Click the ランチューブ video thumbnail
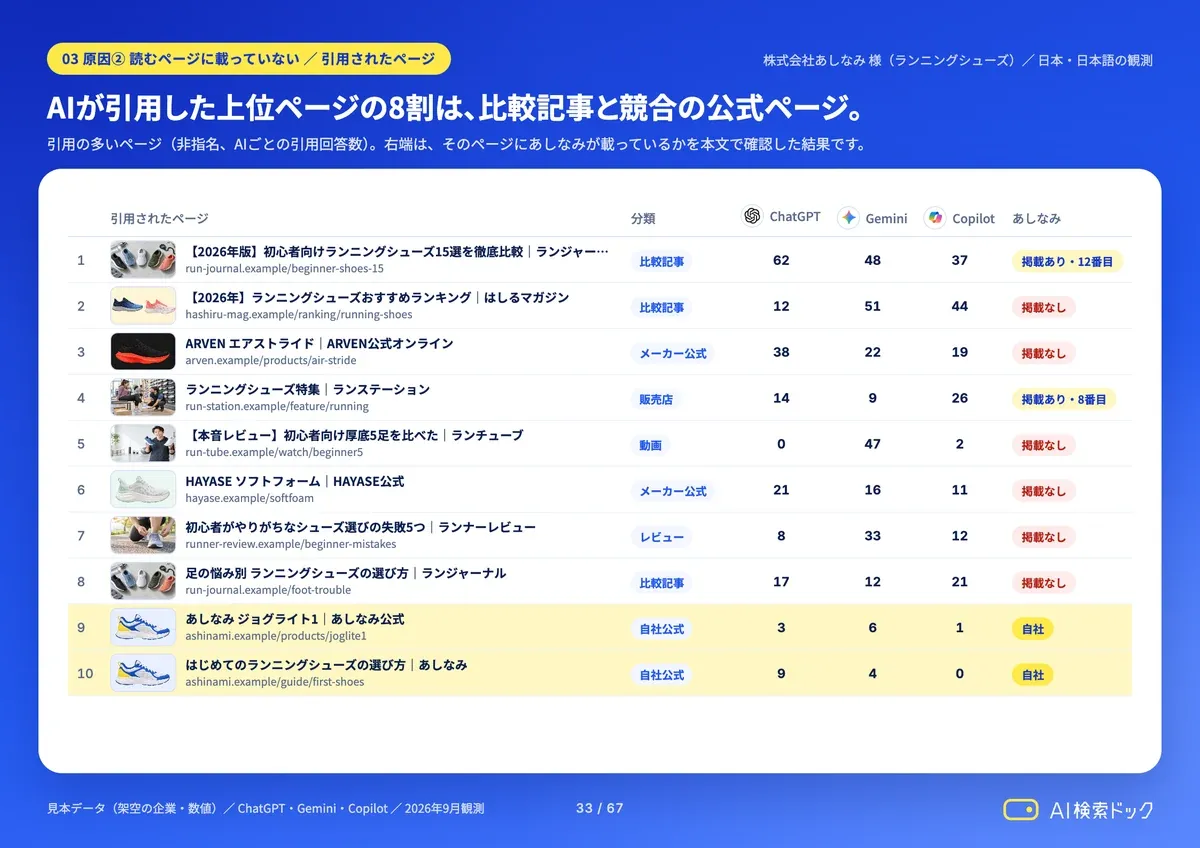 pos(143,444)
